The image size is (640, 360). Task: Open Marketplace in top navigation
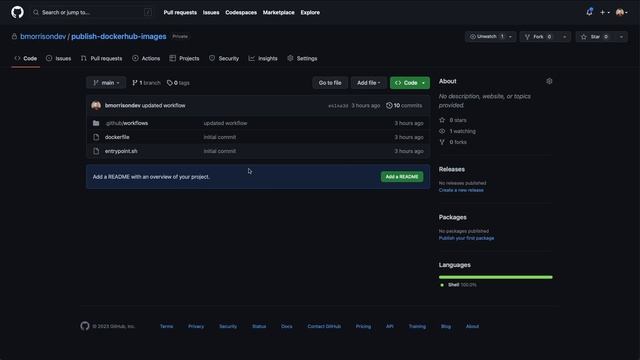[x=278, y=13]
